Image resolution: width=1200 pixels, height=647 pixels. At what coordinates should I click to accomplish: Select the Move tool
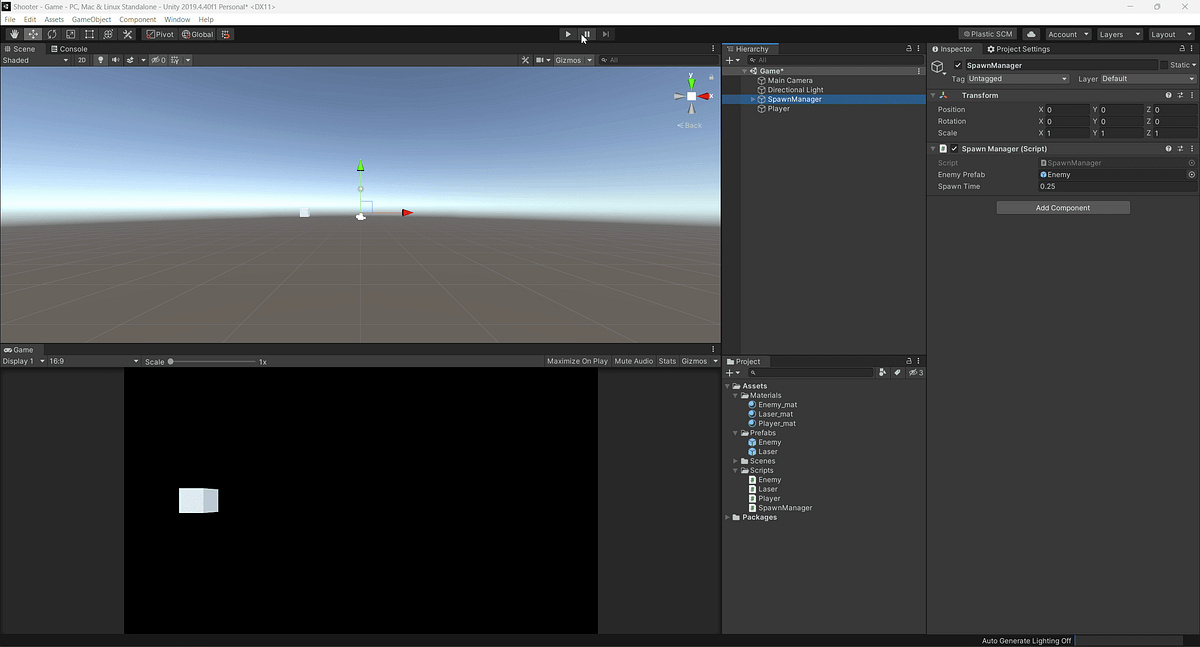click(x=32, y=33)
